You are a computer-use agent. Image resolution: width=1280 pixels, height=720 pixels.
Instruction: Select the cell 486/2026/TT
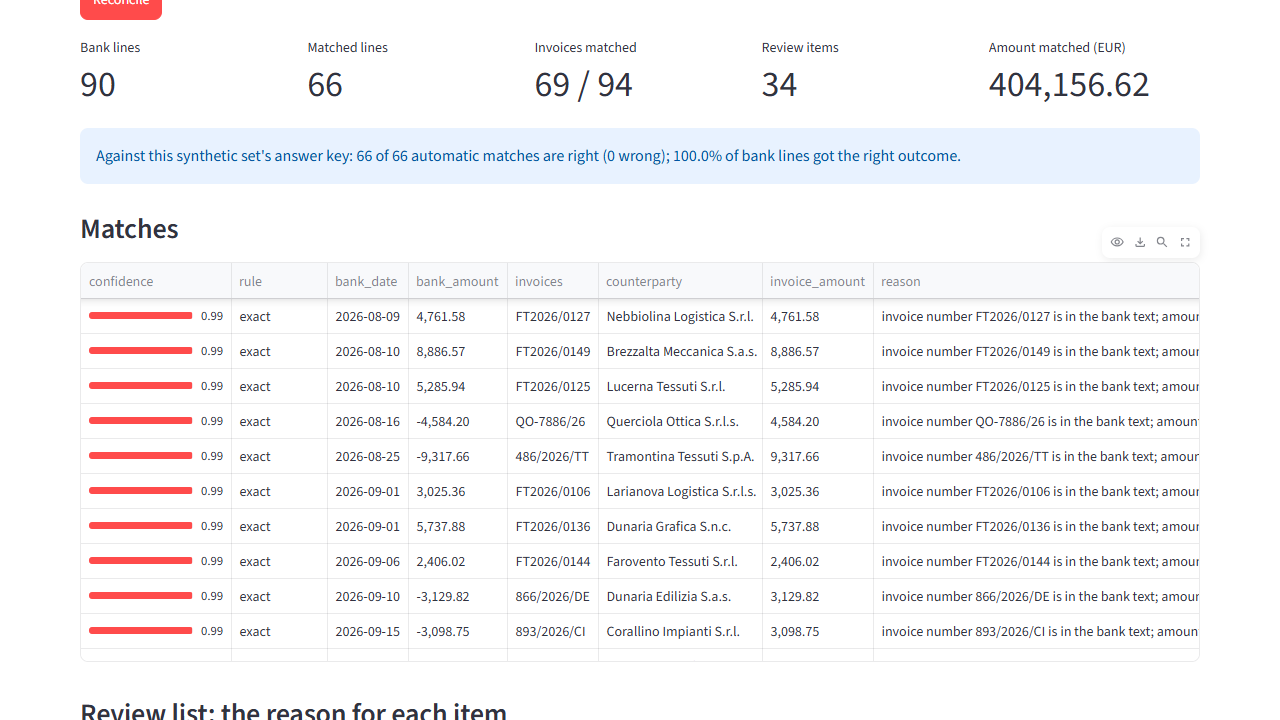552,456
